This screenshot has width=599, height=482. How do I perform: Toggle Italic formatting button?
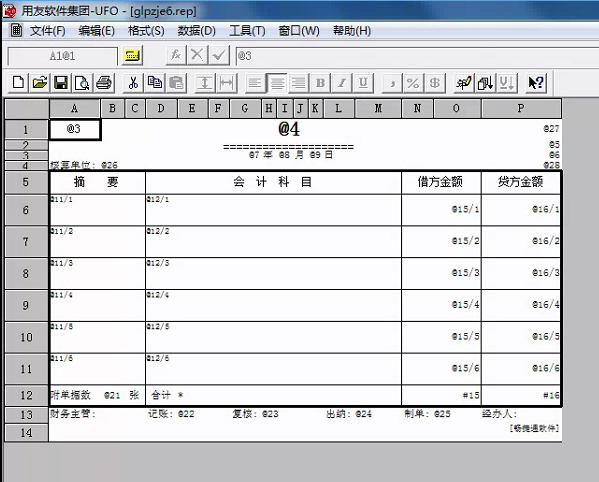[342, 82]
